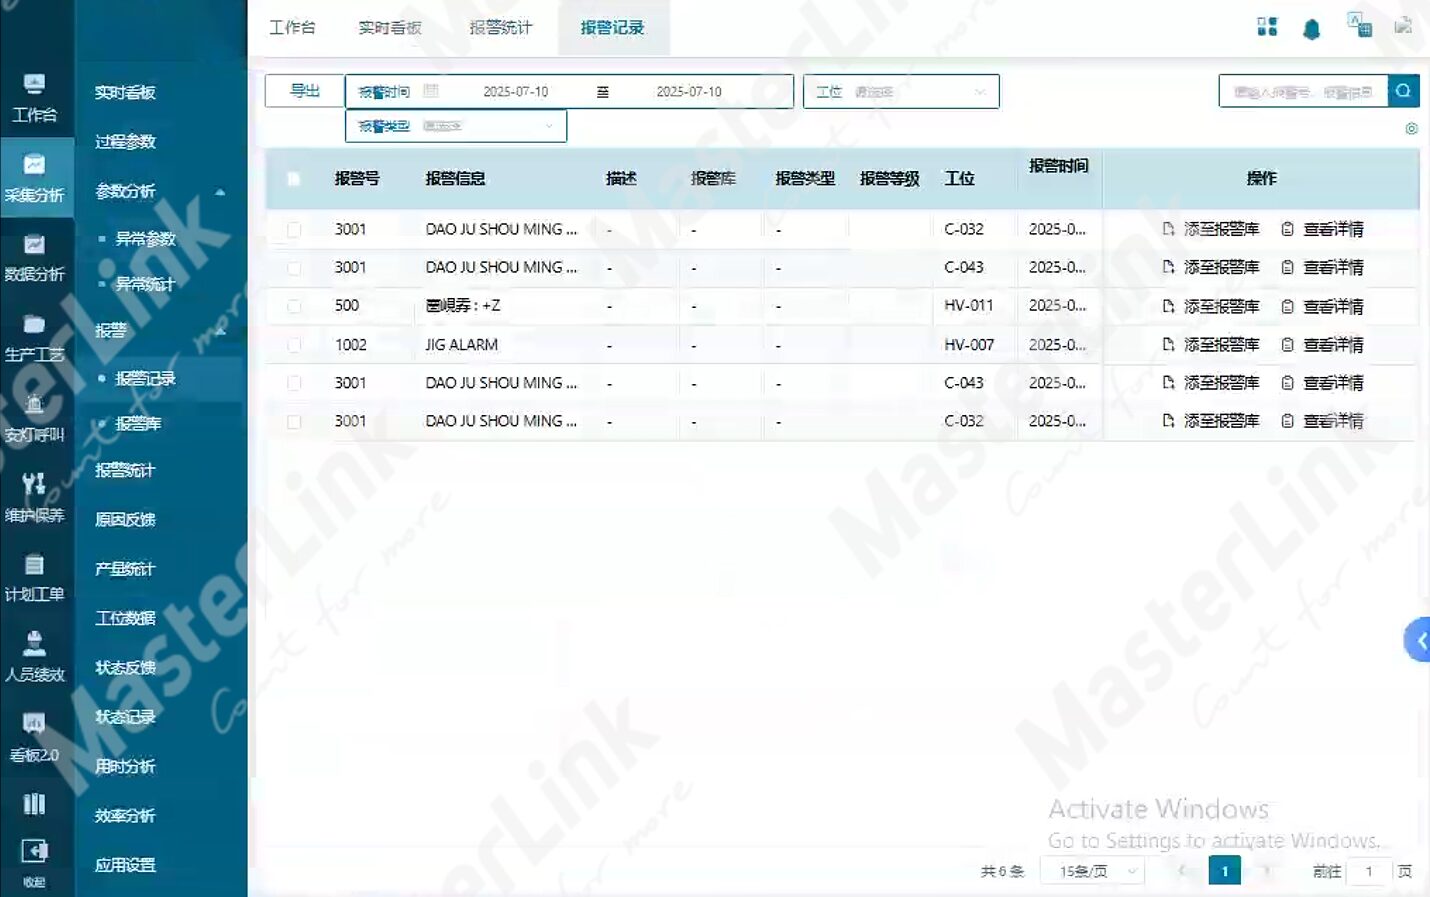Click 收起 collapse sidebar icon
1430x897 pixels.
34,851
